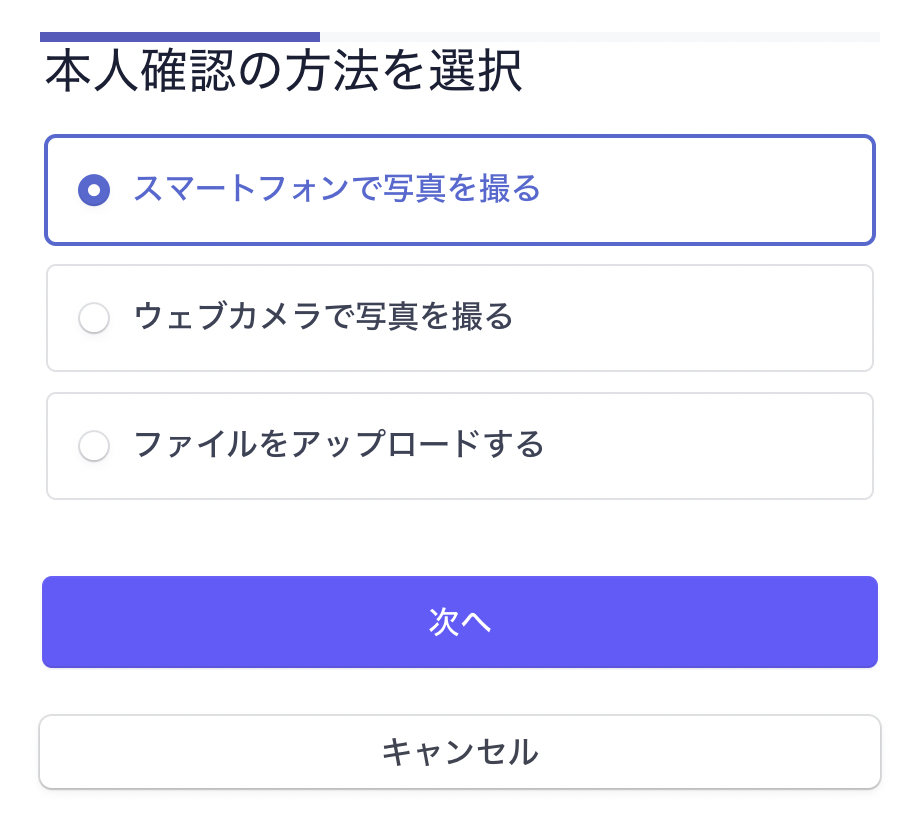This screenshot has width=910, height=814.
Task: Click the webcam option card outline
Action: 461,317
